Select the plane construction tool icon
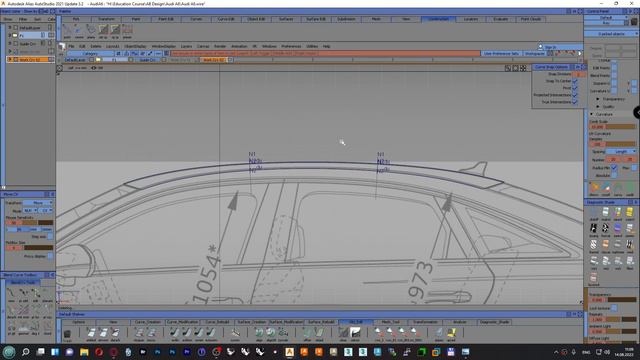 pyautogui.click(x=91, y=30)
